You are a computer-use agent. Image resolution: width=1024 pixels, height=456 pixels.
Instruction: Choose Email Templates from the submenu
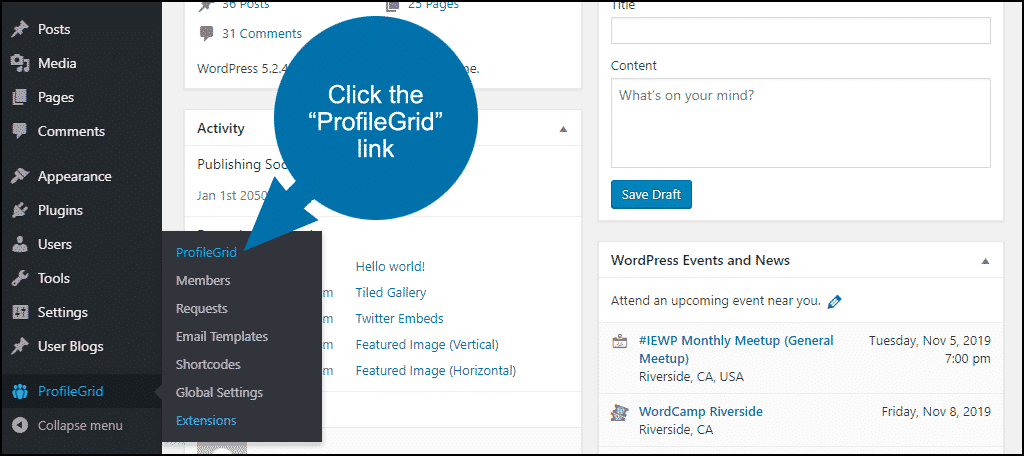(x=222, y=336)
